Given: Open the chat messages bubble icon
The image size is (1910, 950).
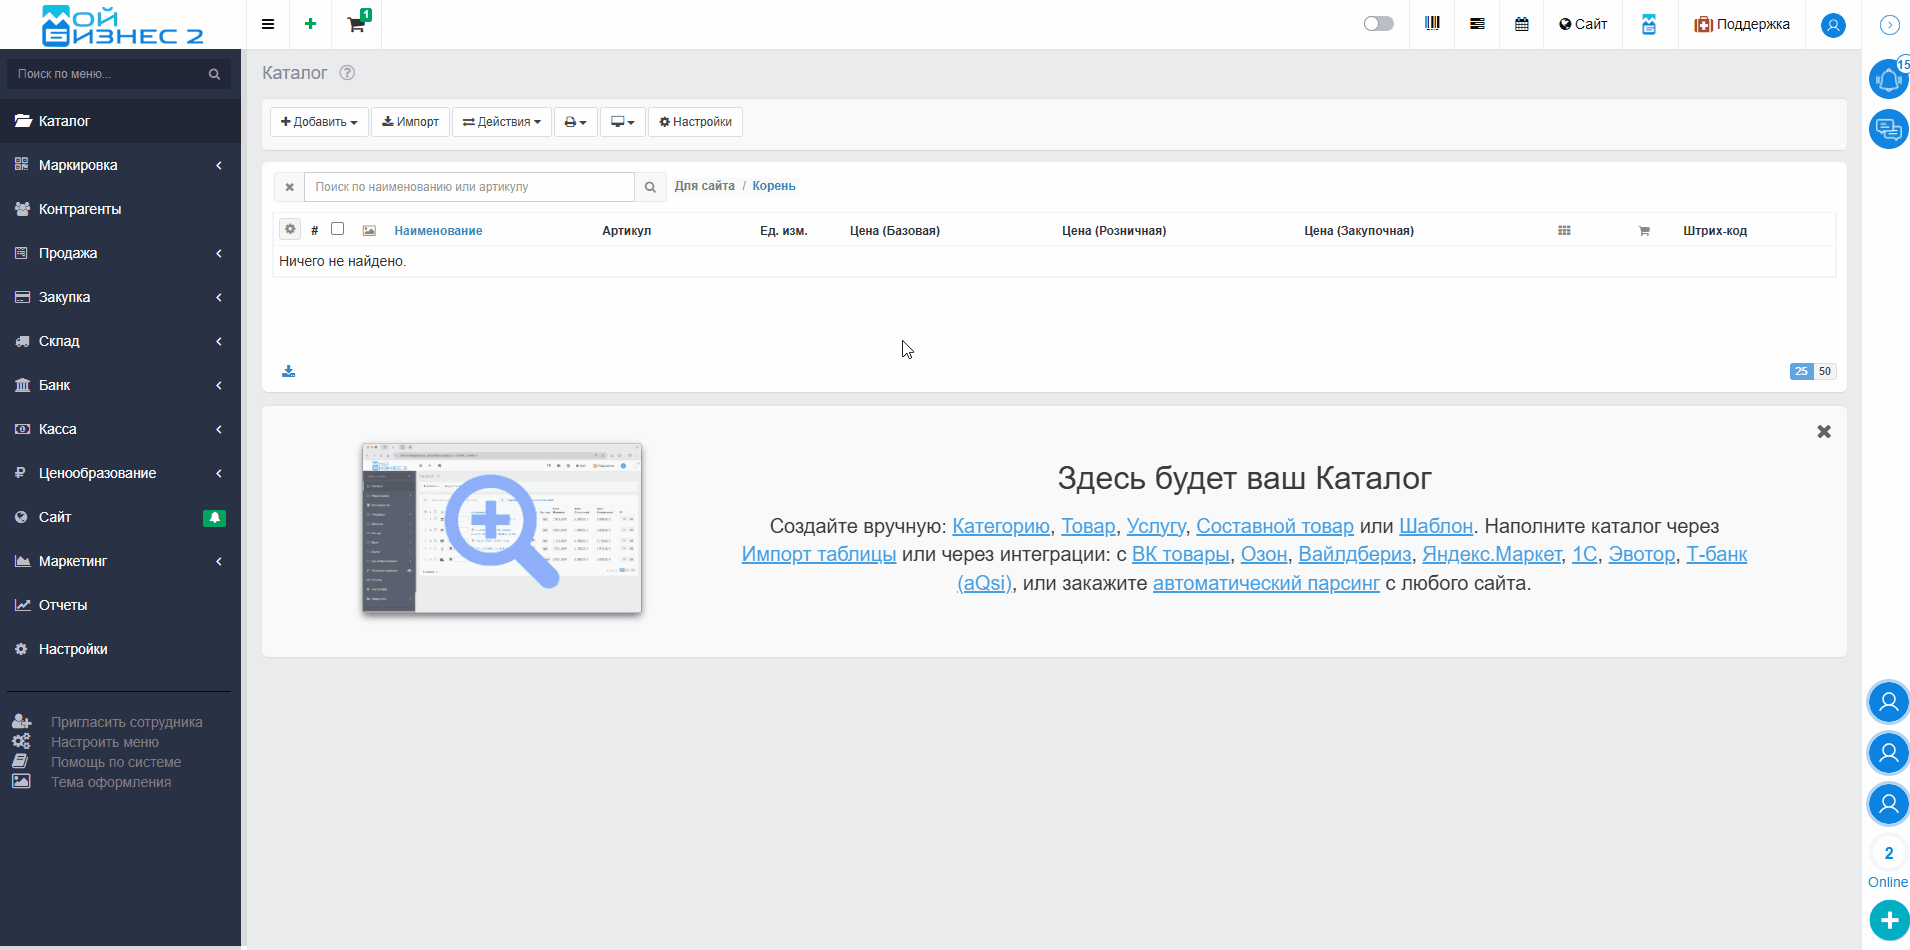Looking at the screenshot, I should (x=1888, y=129).
